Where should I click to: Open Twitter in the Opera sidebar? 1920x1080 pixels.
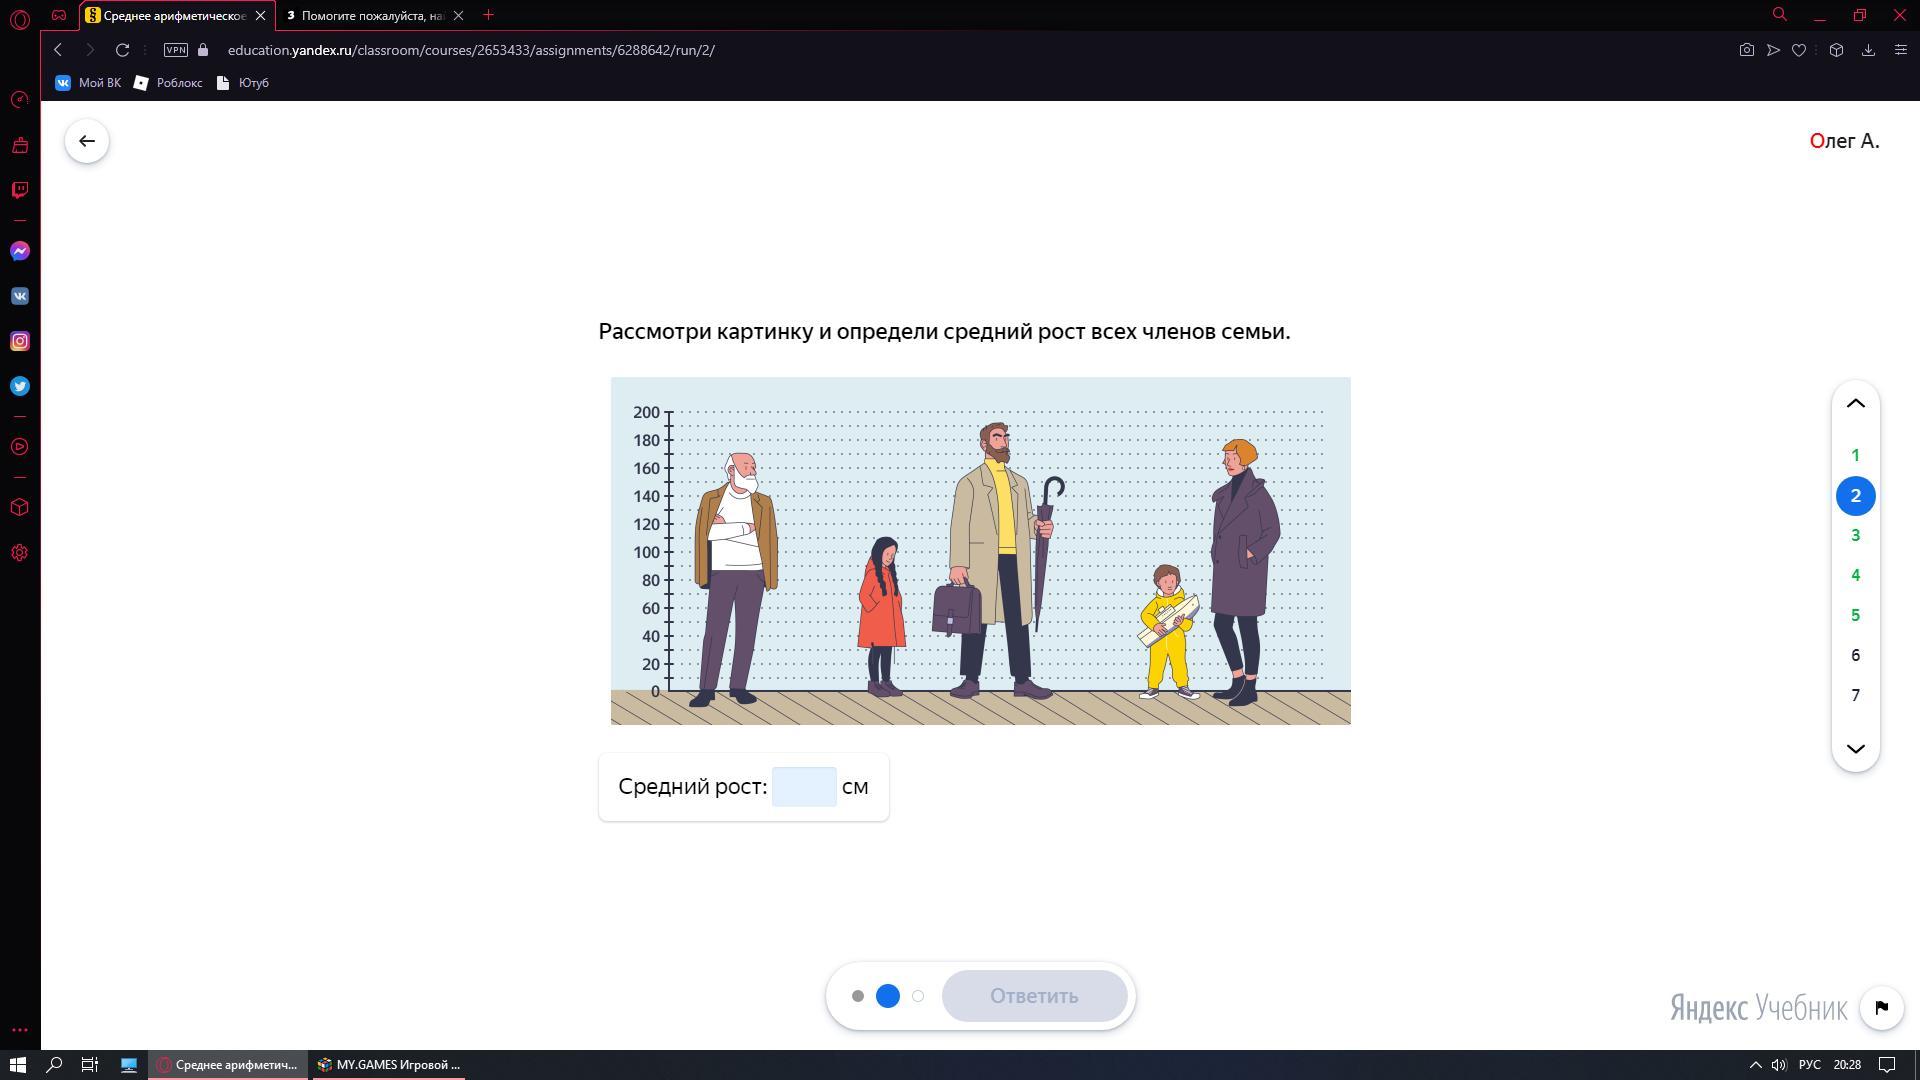tap(19, 386)
